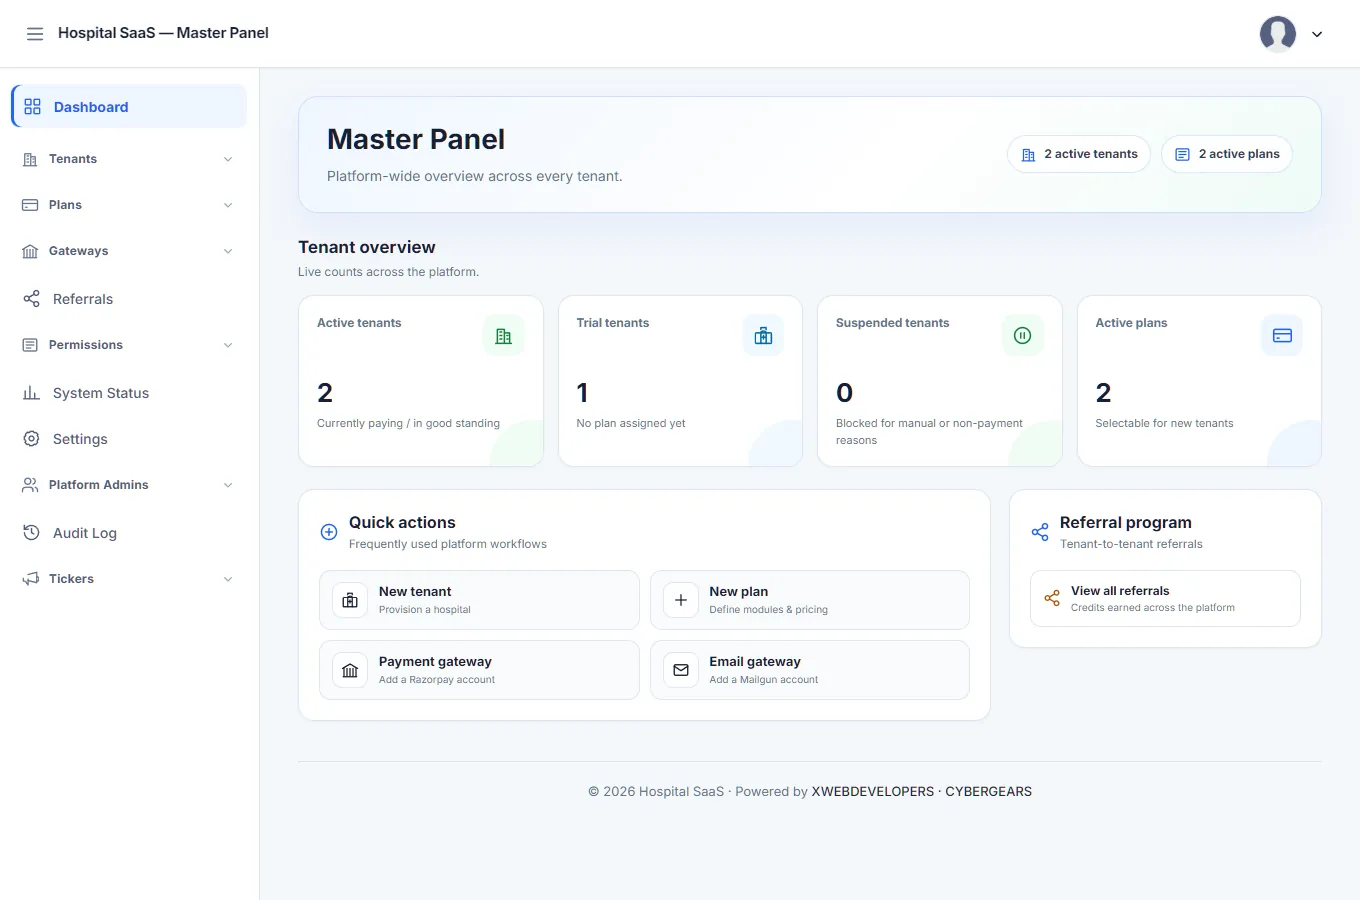Open the System Status menu item
The height and width of the screenshot is (900, 1360).
[129, 393]
